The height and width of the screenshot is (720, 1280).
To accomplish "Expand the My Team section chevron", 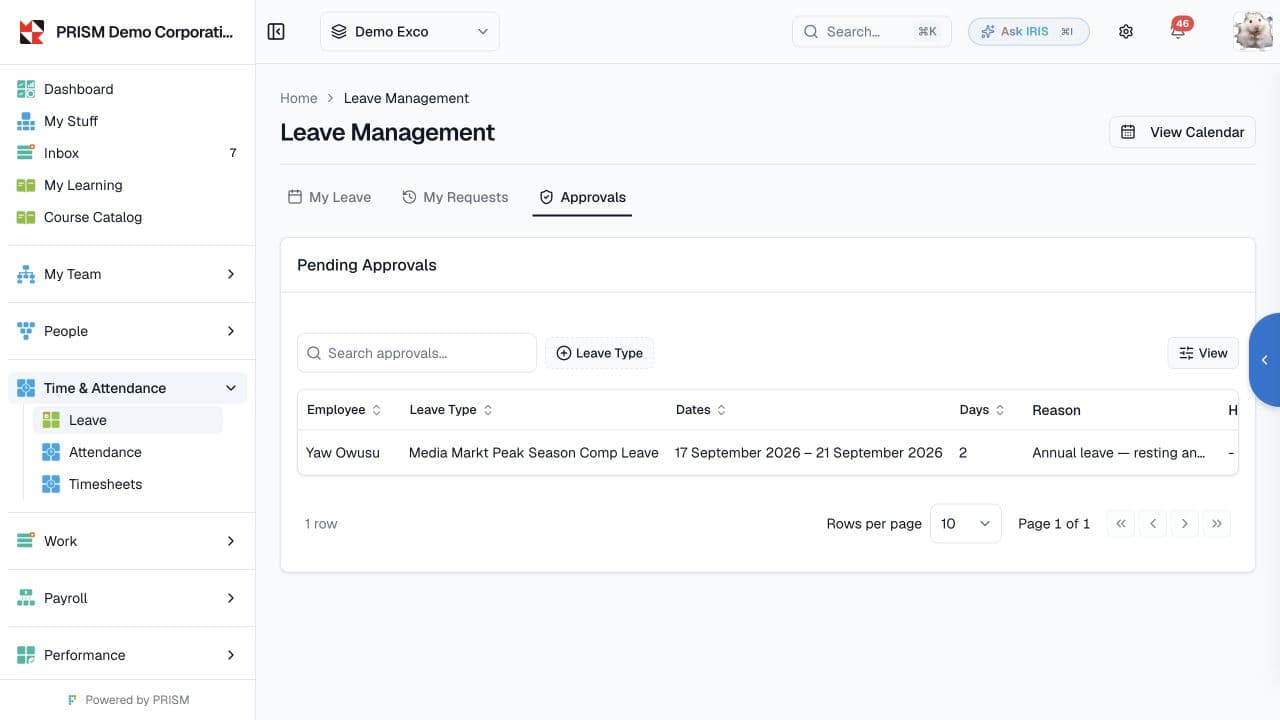I will (231, 274).
